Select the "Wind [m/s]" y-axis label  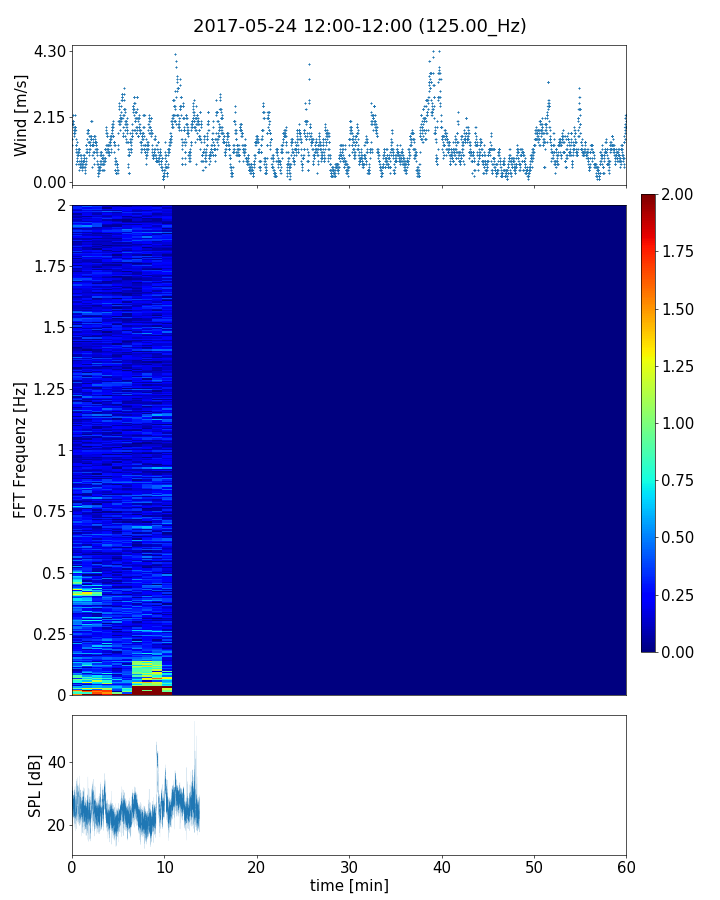point(21,115)
